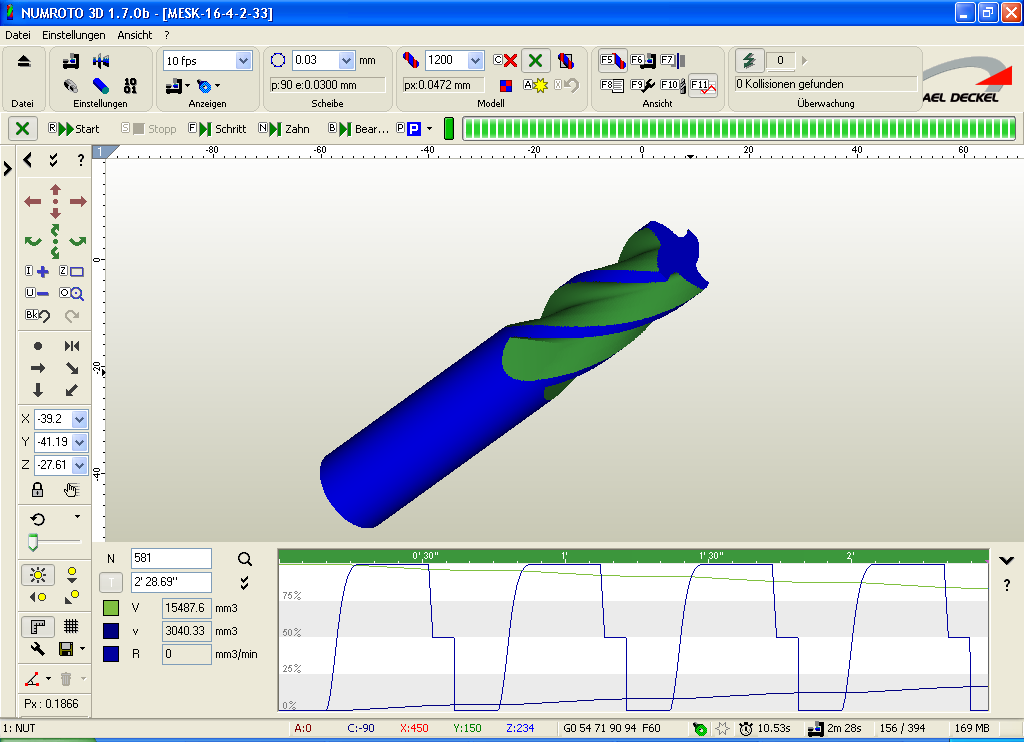Click the green V volume color swatch

(111, 607)
